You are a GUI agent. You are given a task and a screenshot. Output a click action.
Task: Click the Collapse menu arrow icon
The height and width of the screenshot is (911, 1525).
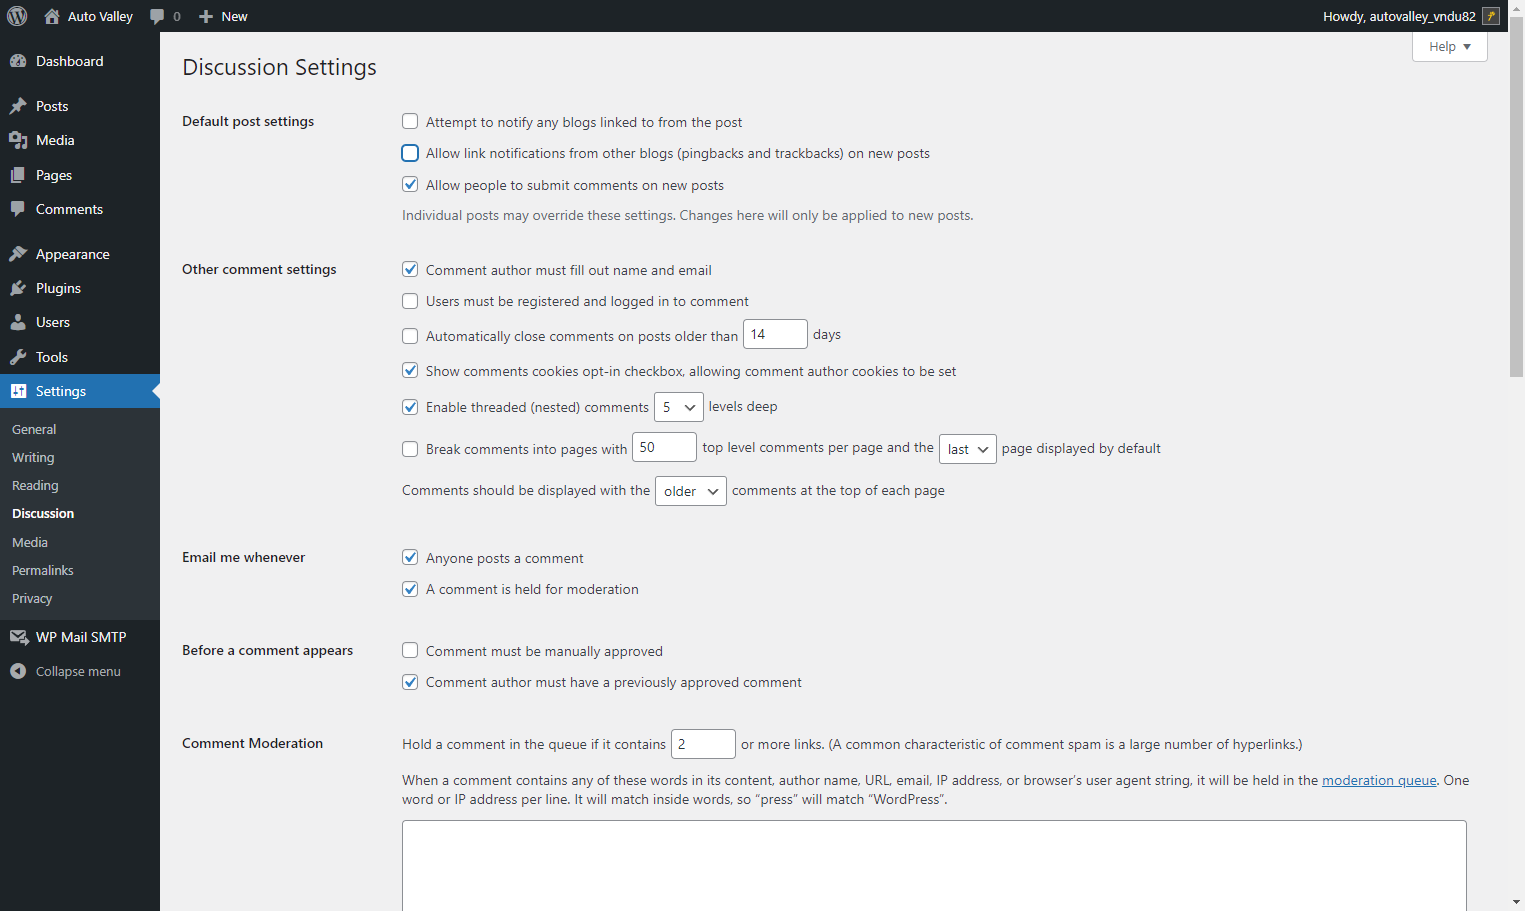click(x=18, y=671)
